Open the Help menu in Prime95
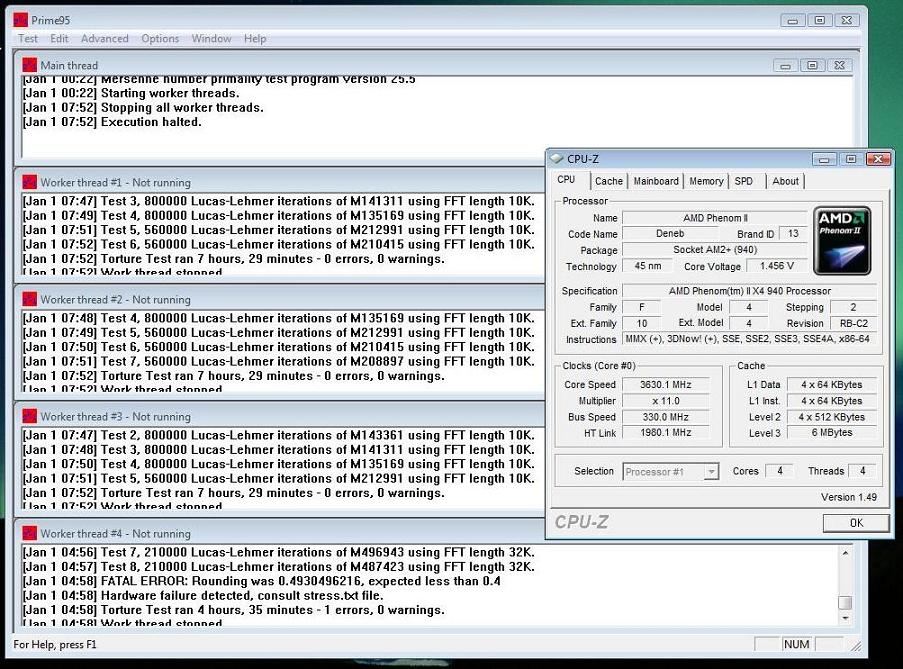Viewport: 903px width, 669px height. [255, 39]
